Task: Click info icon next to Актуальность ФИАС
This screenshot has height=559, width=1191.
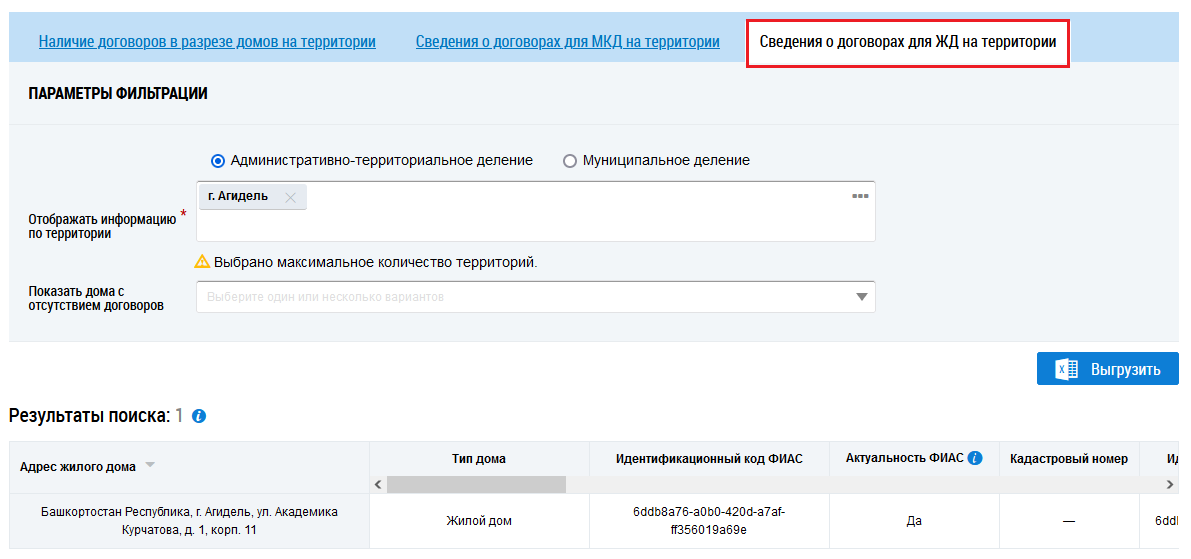Action: pyautogui.click(x=975, y=458)
